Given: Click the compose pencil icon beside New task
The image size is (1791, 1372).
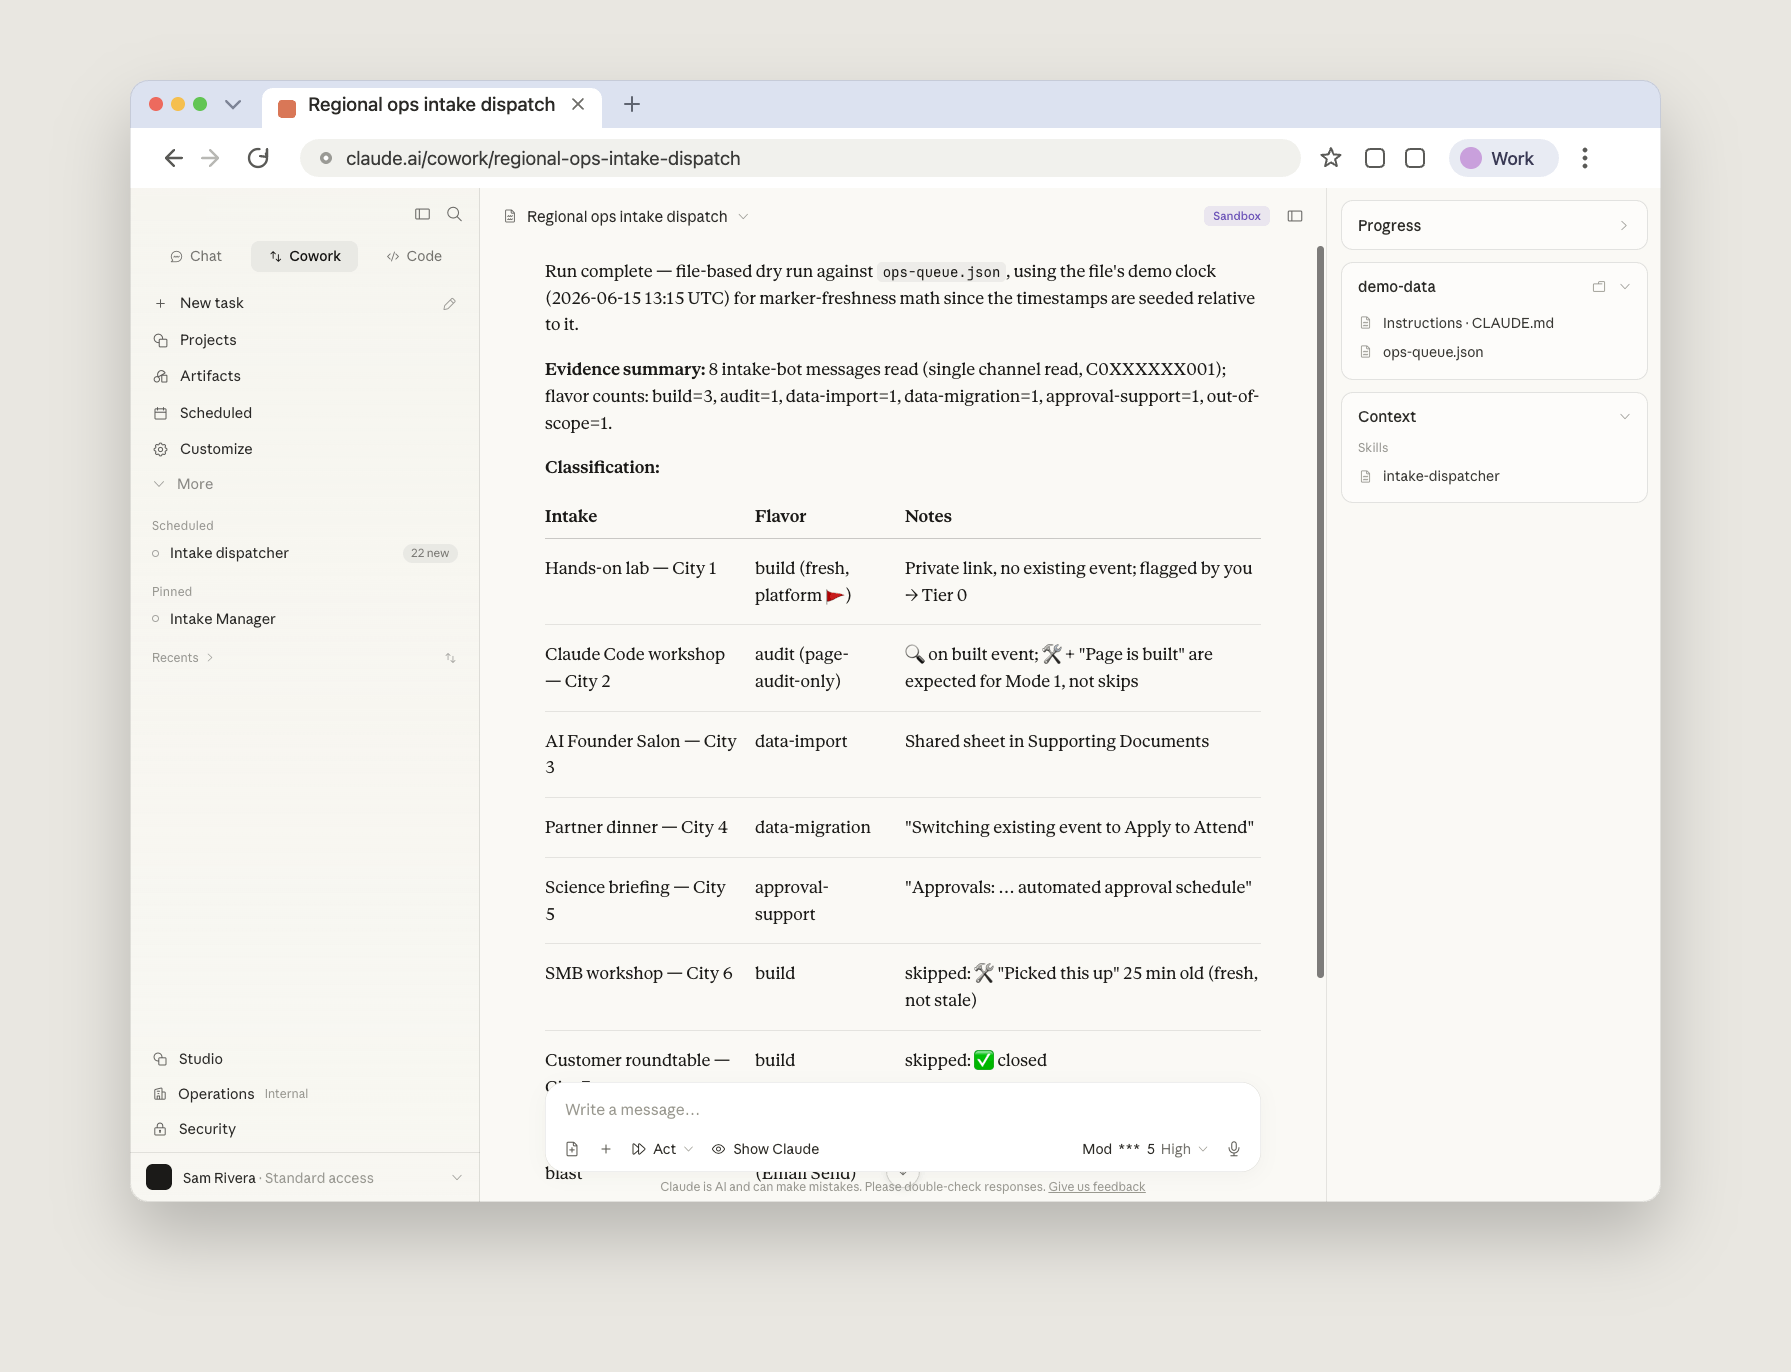Looking at the screenshot, I should [x=450, y=304].
